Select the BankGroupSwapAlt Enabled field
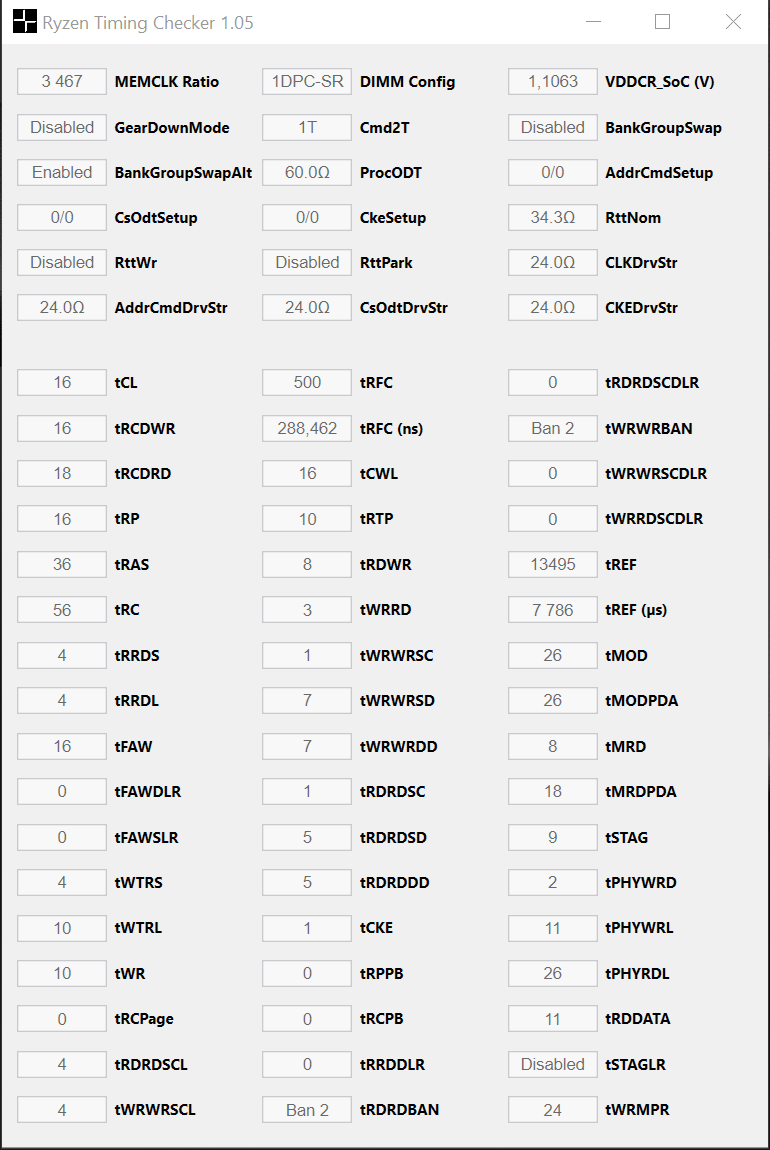The height and width of the screenshot is (1150, 770). point(62,172)
